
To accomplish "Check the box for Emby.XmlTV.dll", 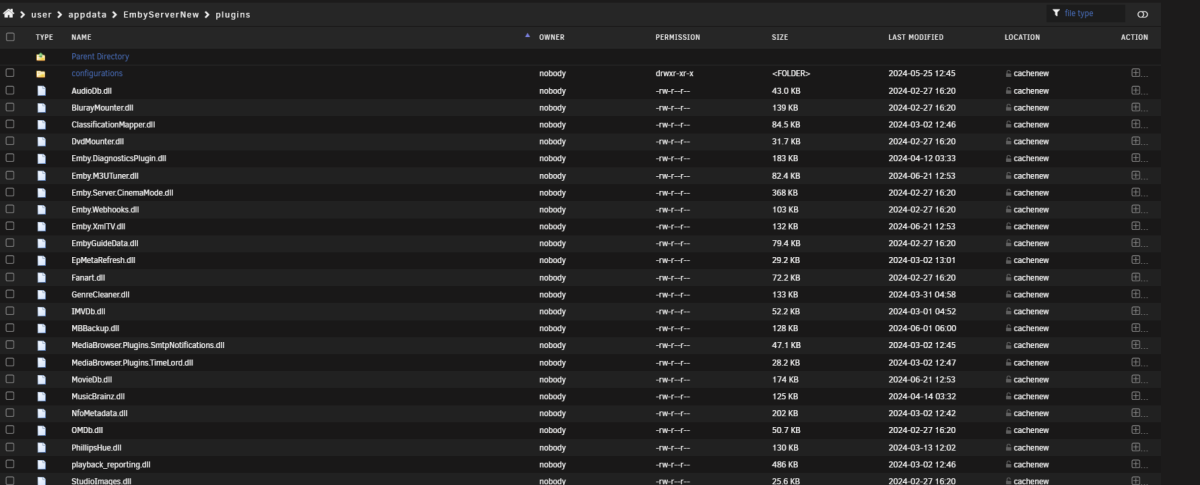I will click(x=10, y=227).
